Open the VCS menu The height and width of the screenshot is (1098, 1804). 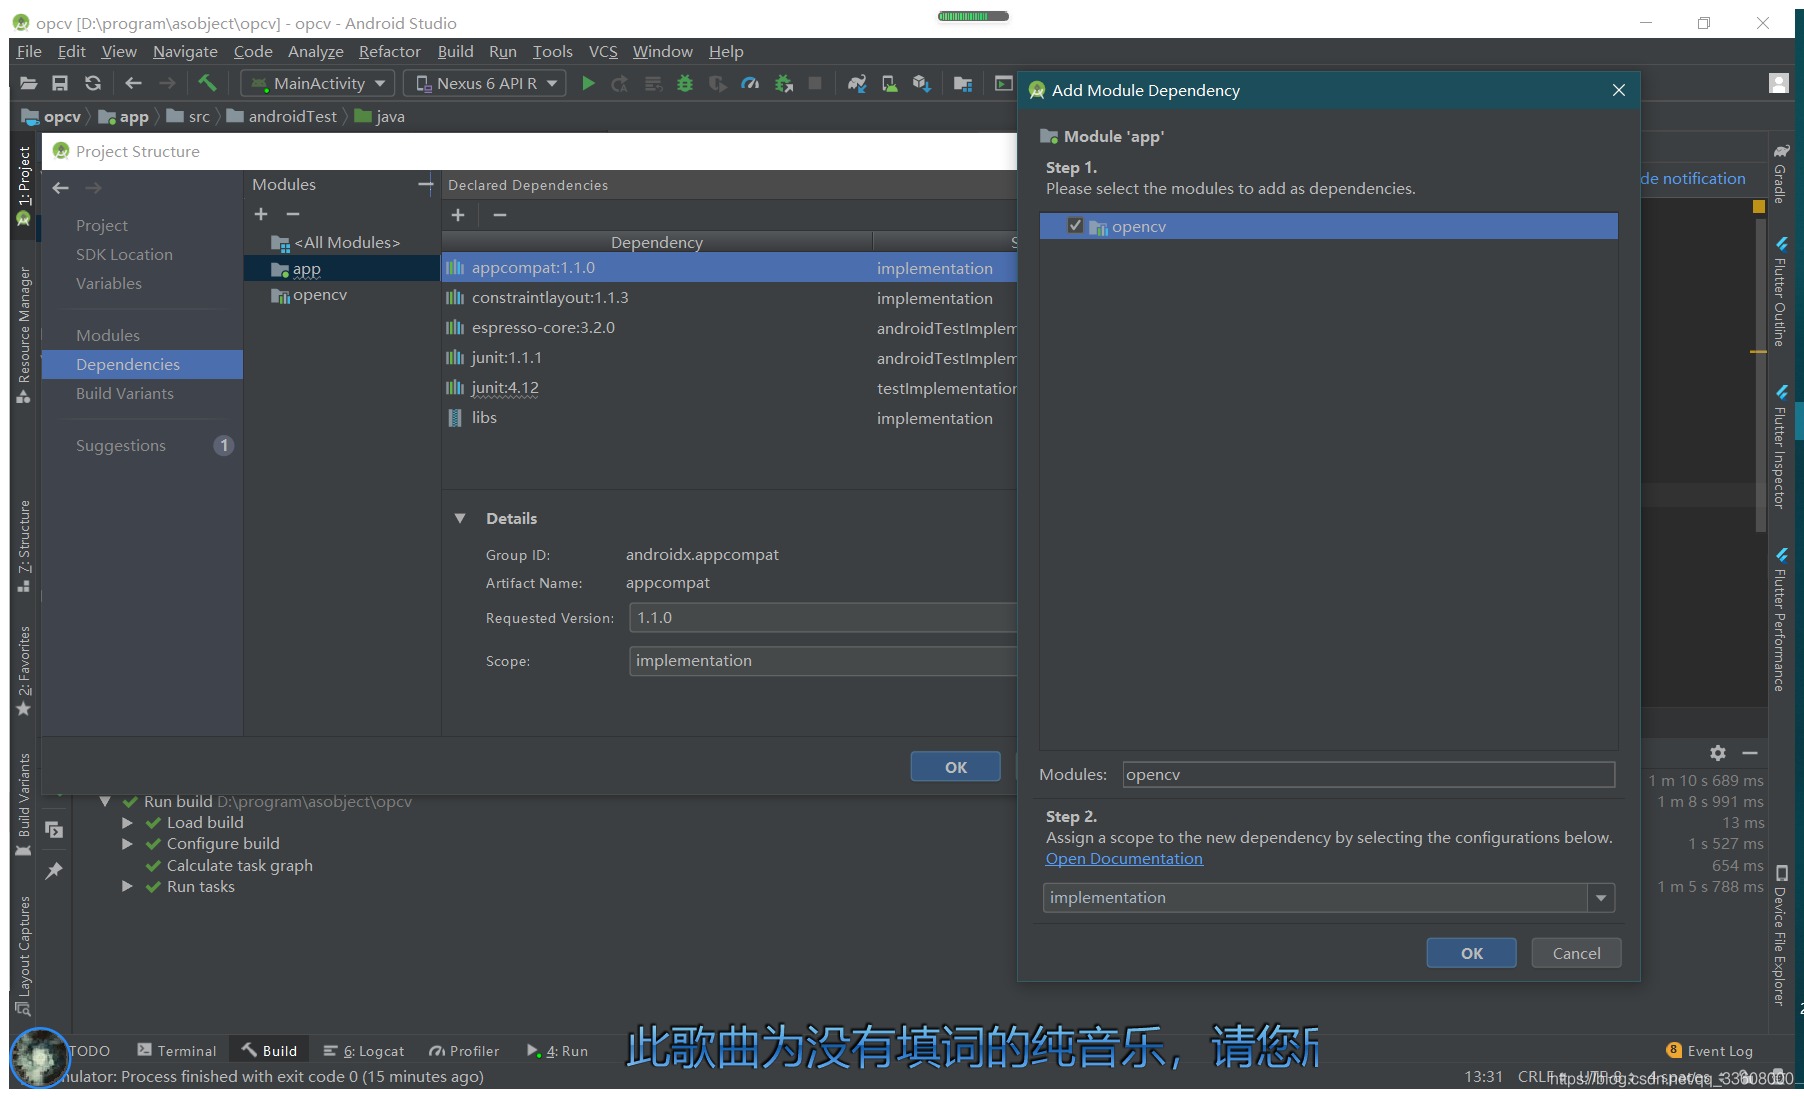[x=603, y=52]
